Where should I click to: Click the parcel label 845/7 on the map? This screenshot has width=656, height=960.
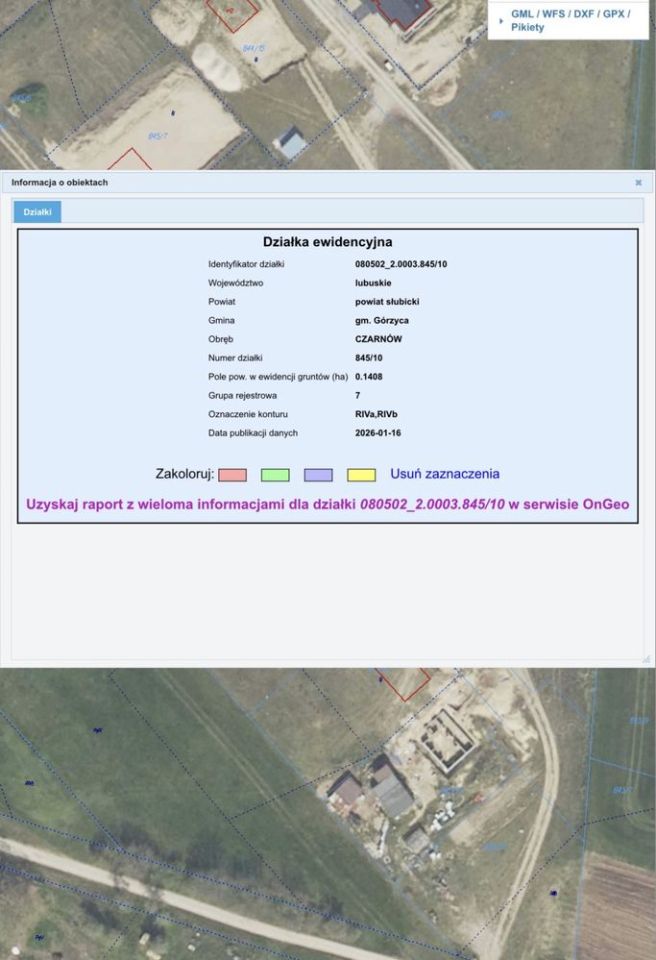click(157, 136)
